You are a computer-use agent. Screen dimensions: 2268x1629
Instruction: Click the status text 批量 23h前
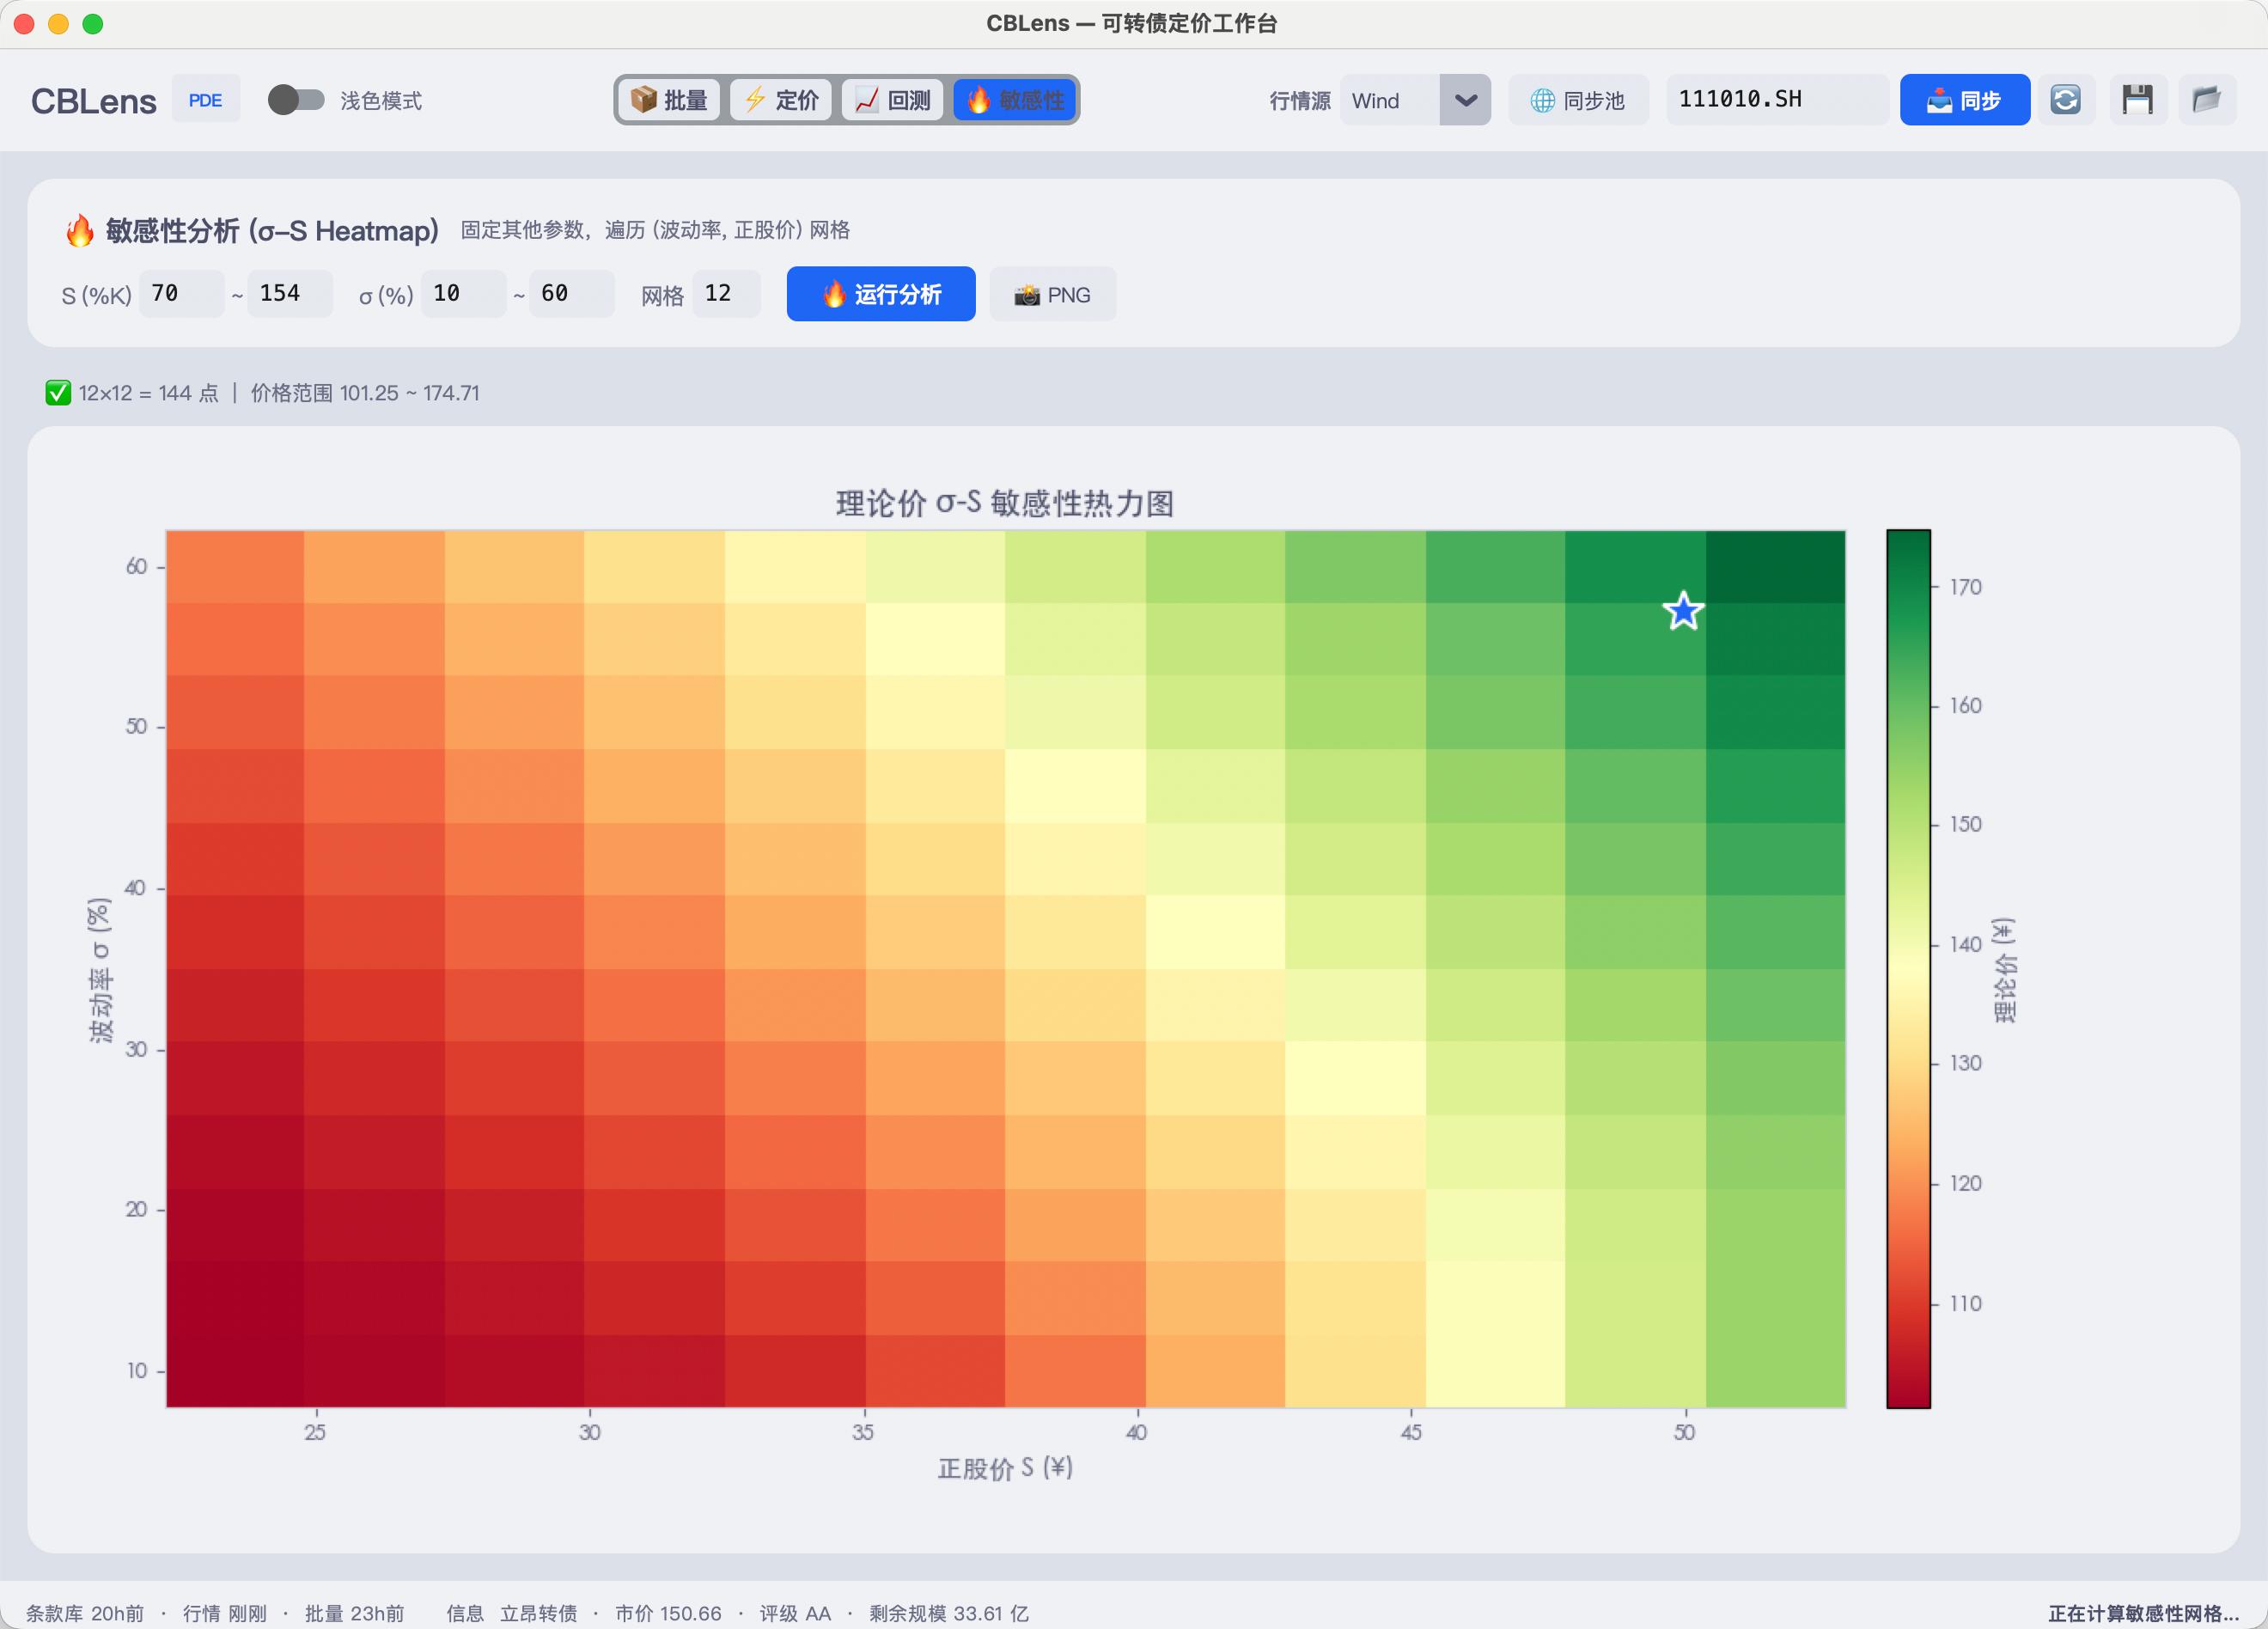[x=354, y=1613]
